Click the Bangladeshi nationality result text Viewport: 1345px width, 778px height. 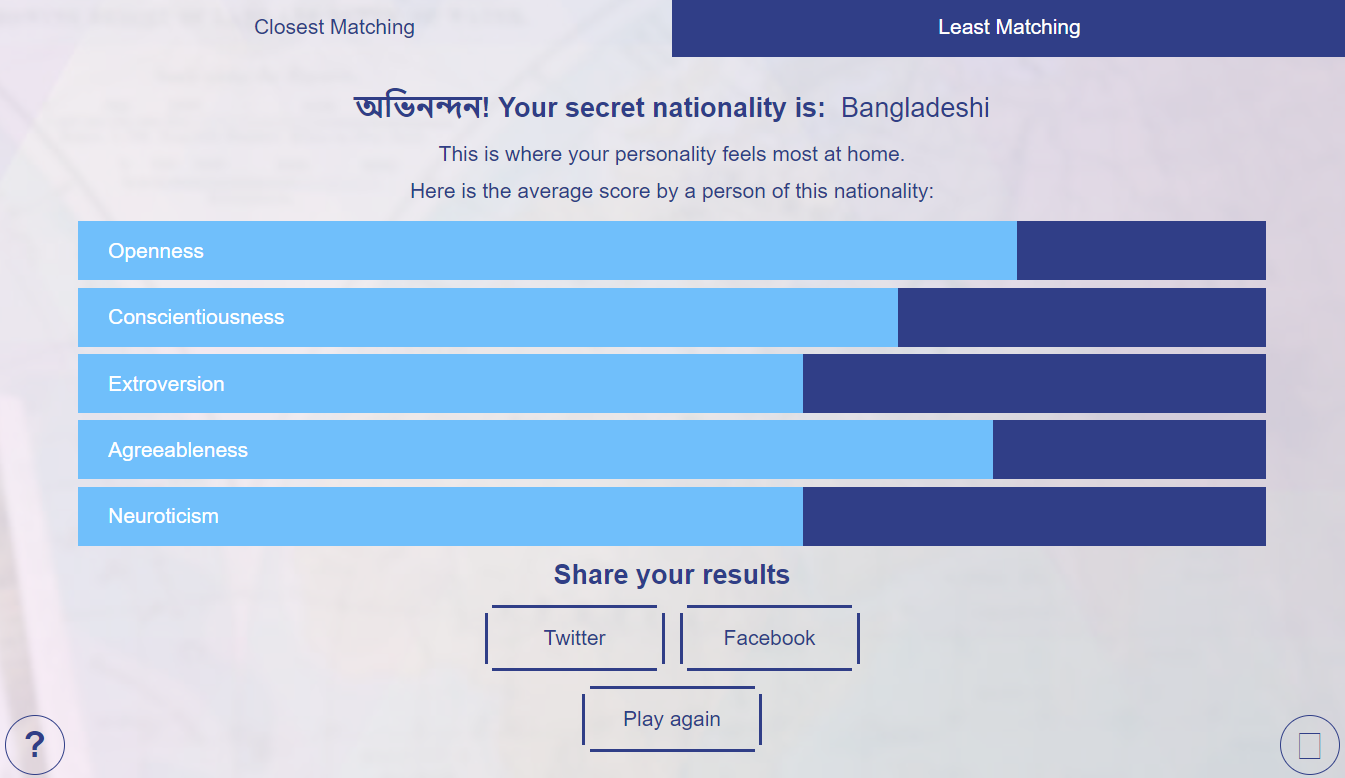[x=915, y=108]
